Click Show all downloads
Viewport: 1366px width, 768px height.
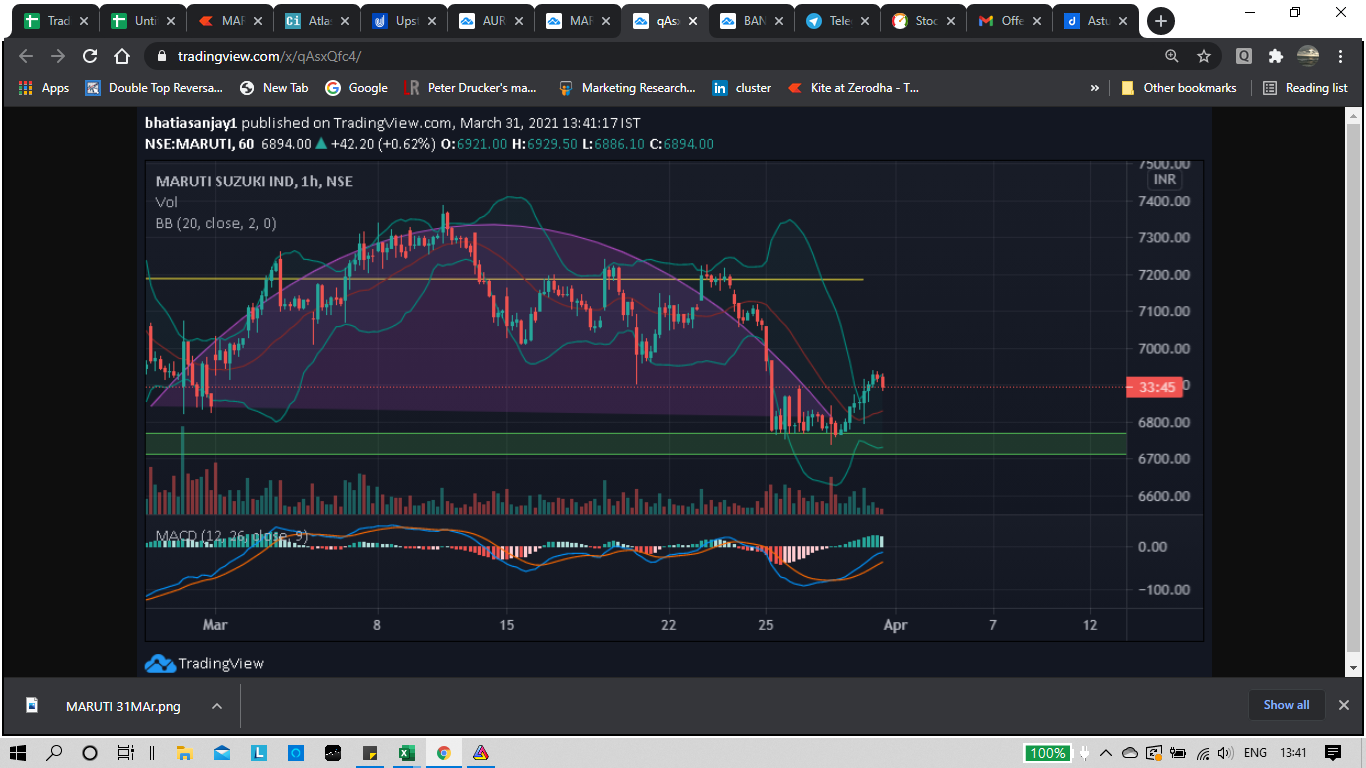click(x=1286, y=705)
